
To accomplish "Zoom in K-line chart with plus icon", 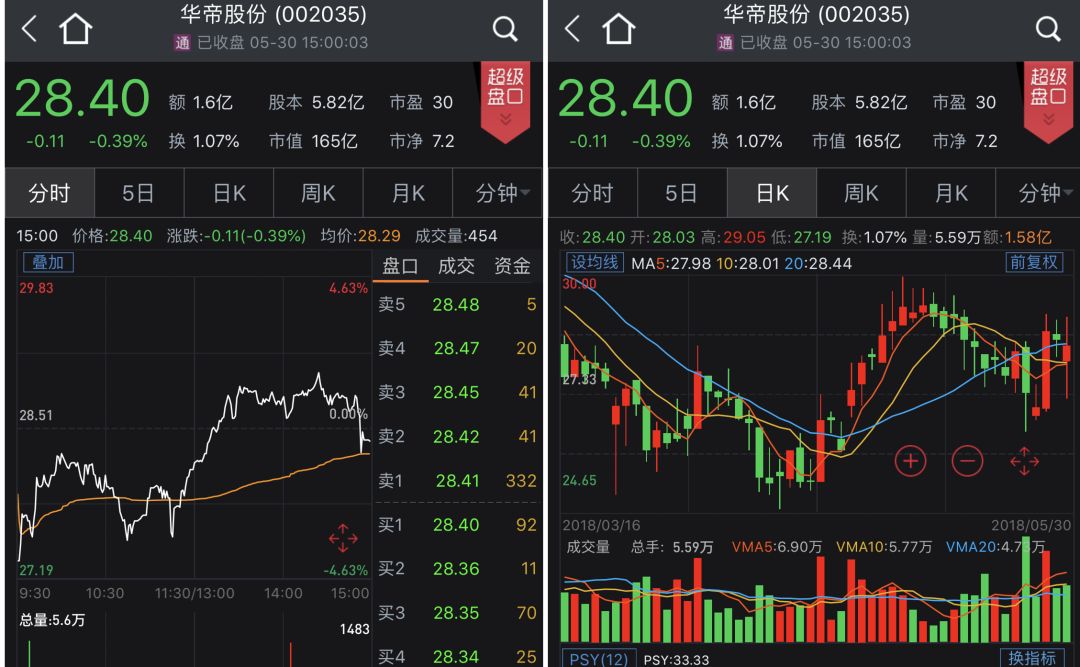I will [910, 460].
